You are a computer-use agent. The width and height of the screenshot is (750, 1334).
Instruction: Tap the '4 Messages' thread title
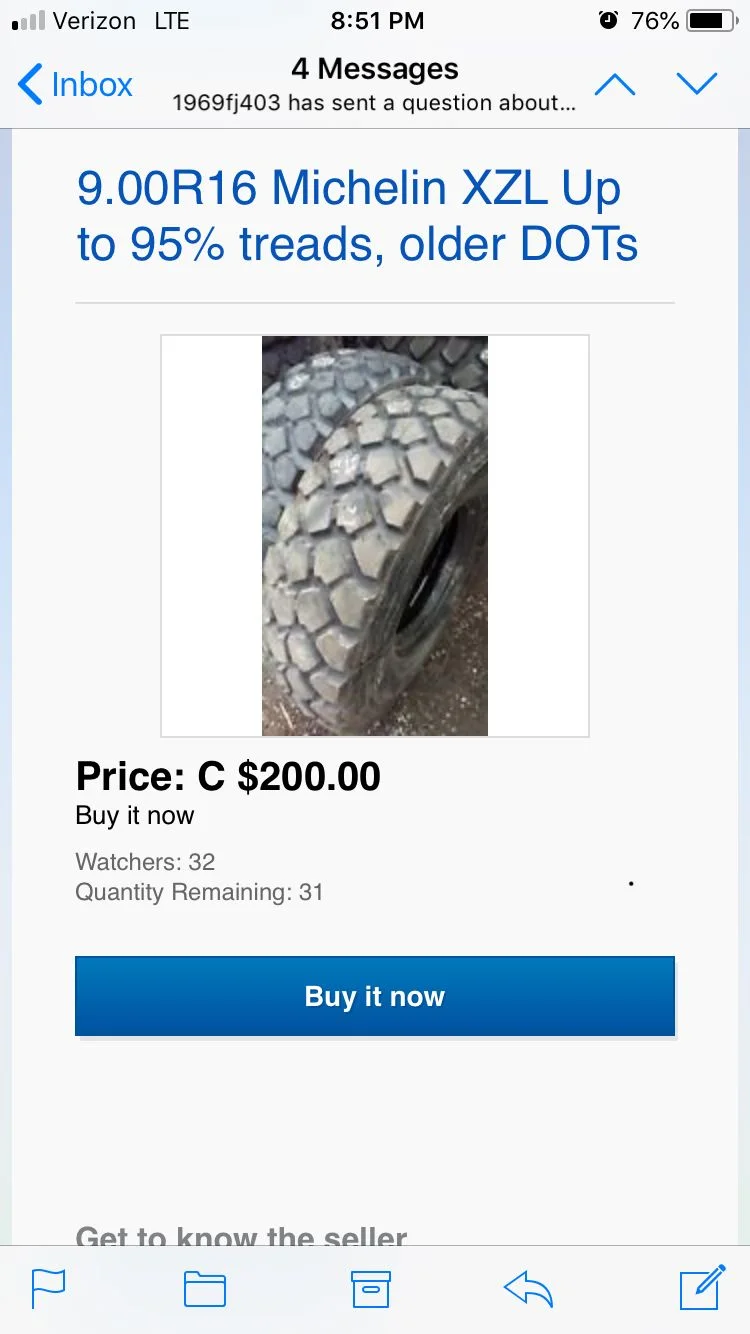click(375, 69)
